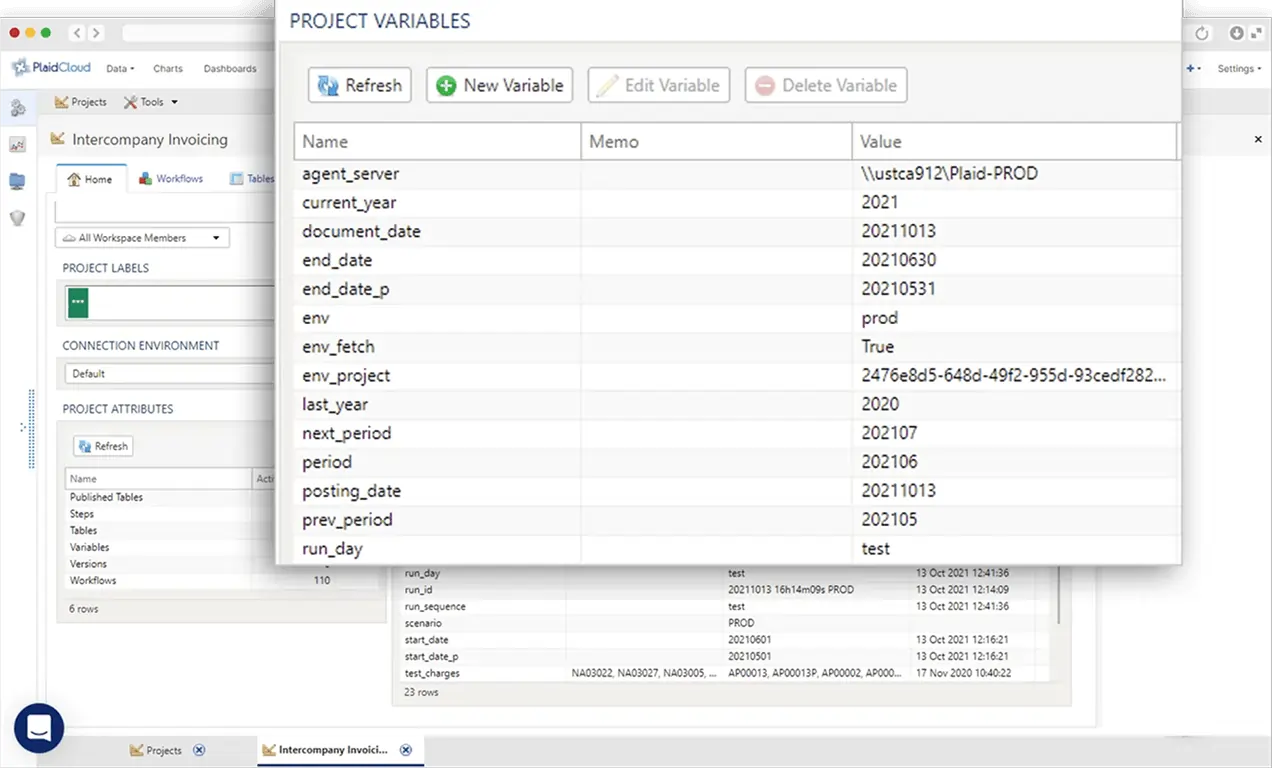
Task: Click the browser download icon
Action: (x=1237, y=33)
